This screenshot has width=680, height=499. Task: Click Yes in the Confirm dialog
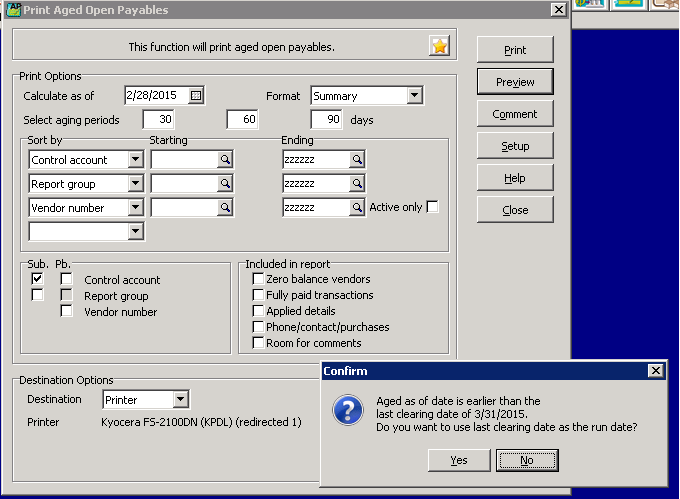point(459,460)
